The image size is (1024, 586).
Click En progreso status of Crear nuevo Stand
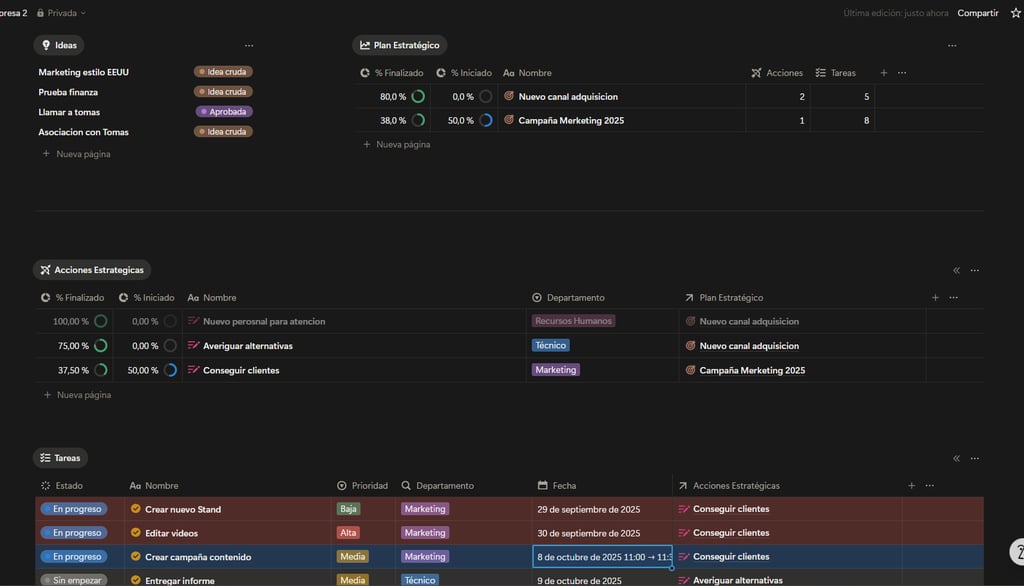pyautogui.click(x=73, y=509)
